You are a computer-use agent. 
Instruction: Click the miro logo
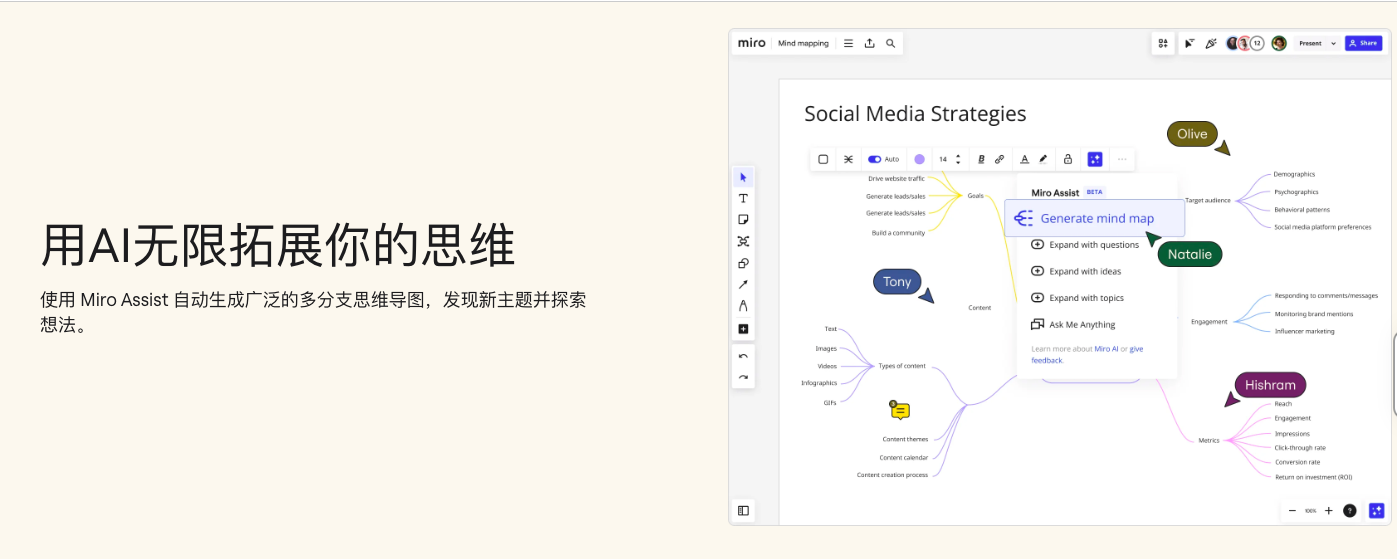[752, 43]
